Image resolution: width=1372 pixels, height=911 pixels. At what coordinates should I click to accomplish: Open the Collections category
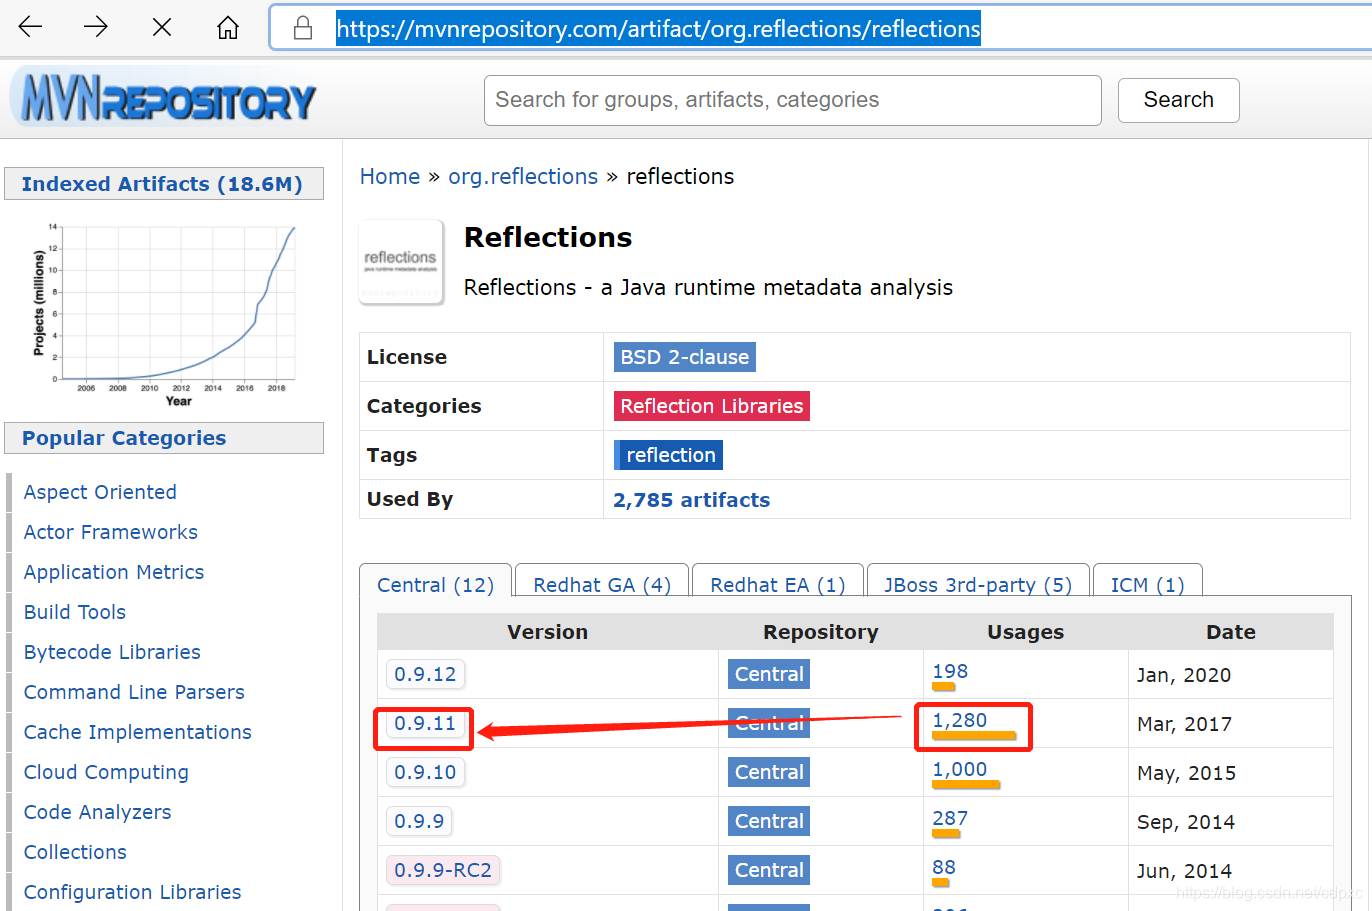click(x=75, y=852)
